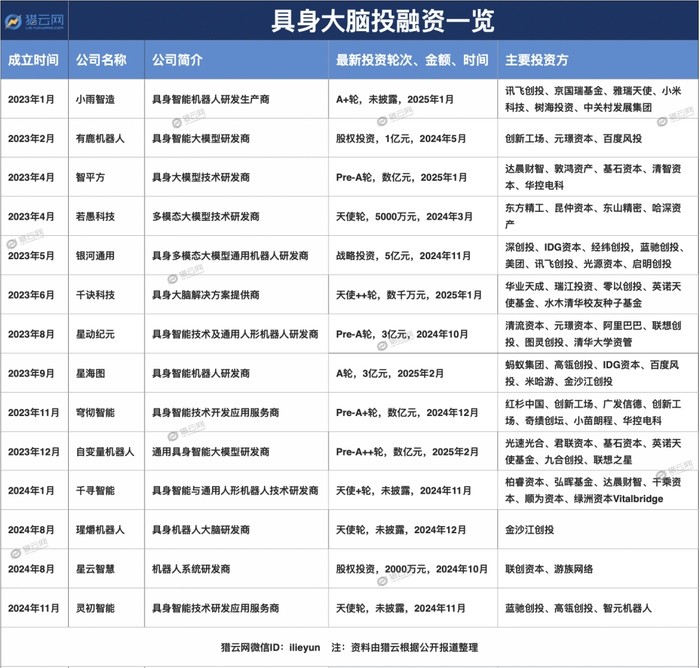This screenshot has width=700, height=668.
Task: Click the 银河通用 company name
Action: click(95, 256)
